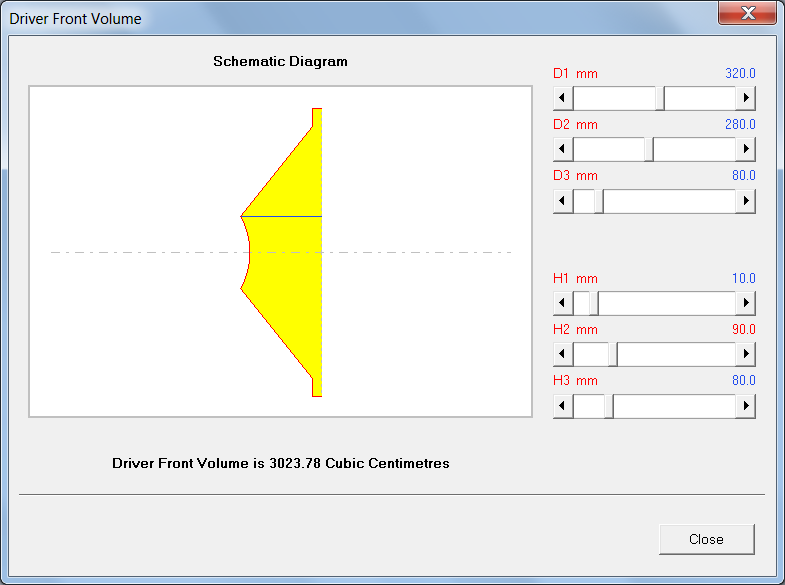Click the D2 slider thumb

tap(649, 149)
